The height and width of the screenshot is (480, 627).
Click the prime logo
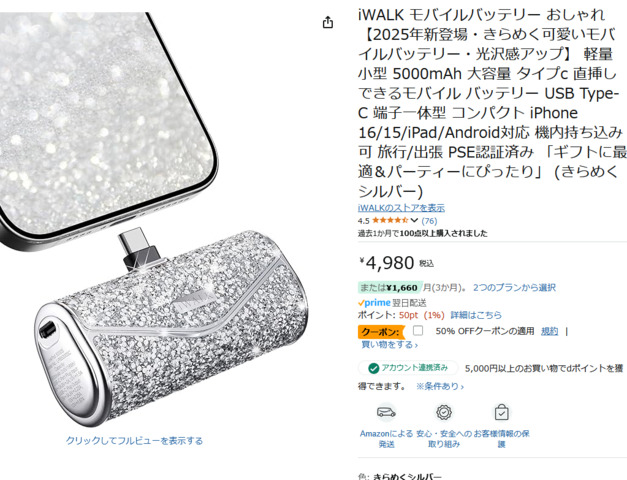(374, 303)
